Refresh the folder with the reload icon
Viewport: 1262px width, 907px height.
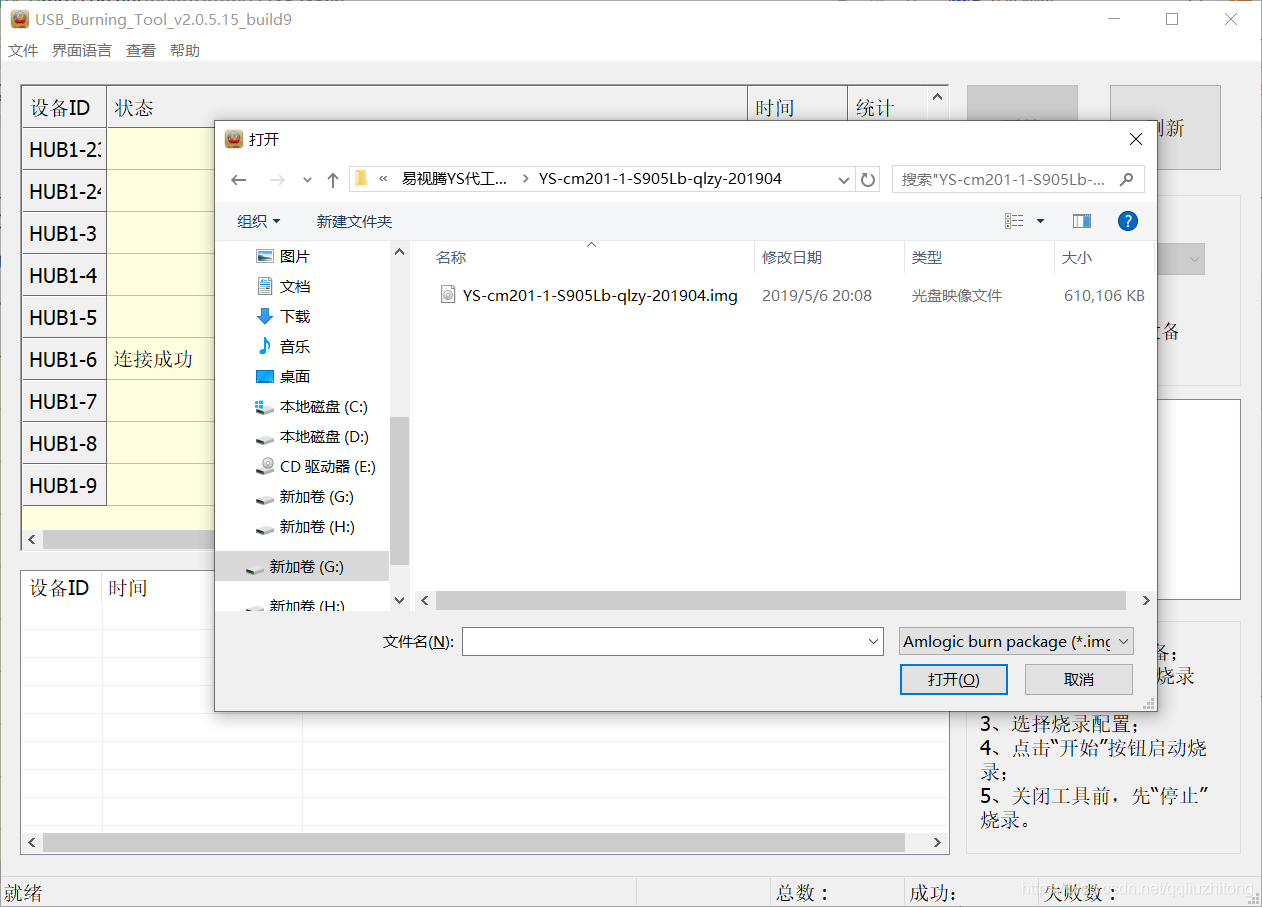click(868, 180)
